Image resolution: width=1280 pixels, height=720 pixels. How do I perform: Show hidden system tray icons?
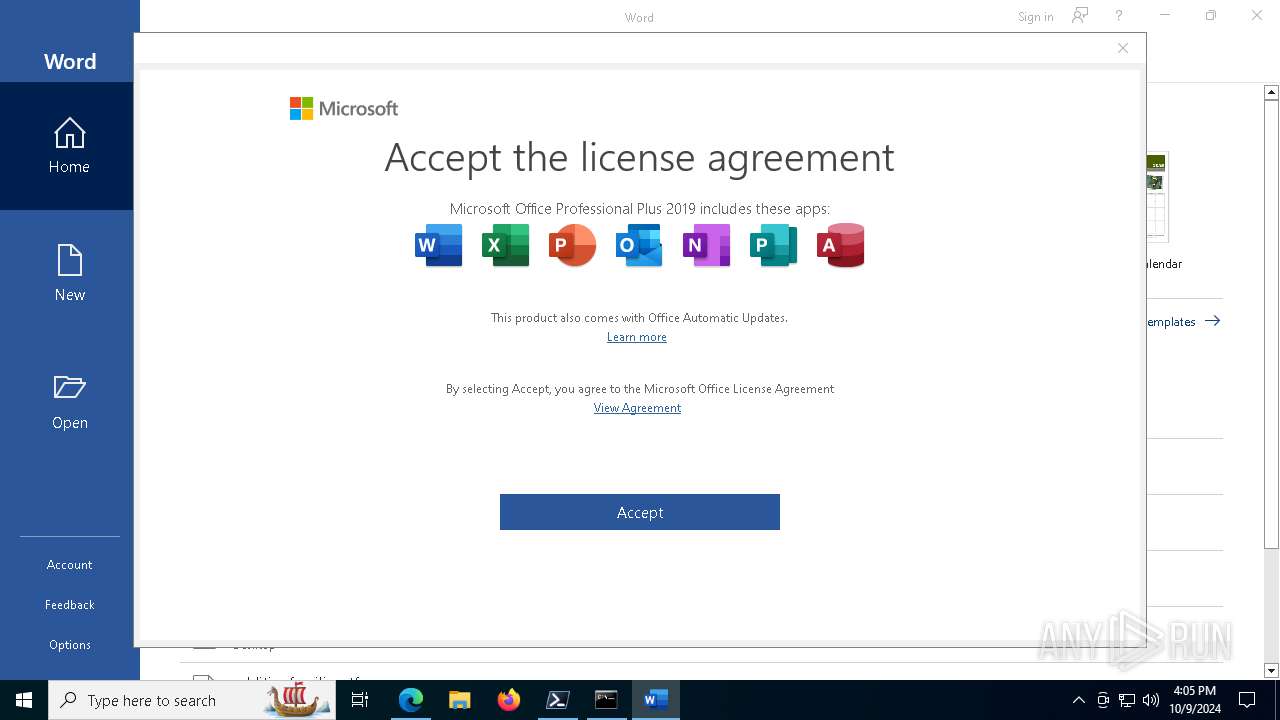click(1078, 700)
